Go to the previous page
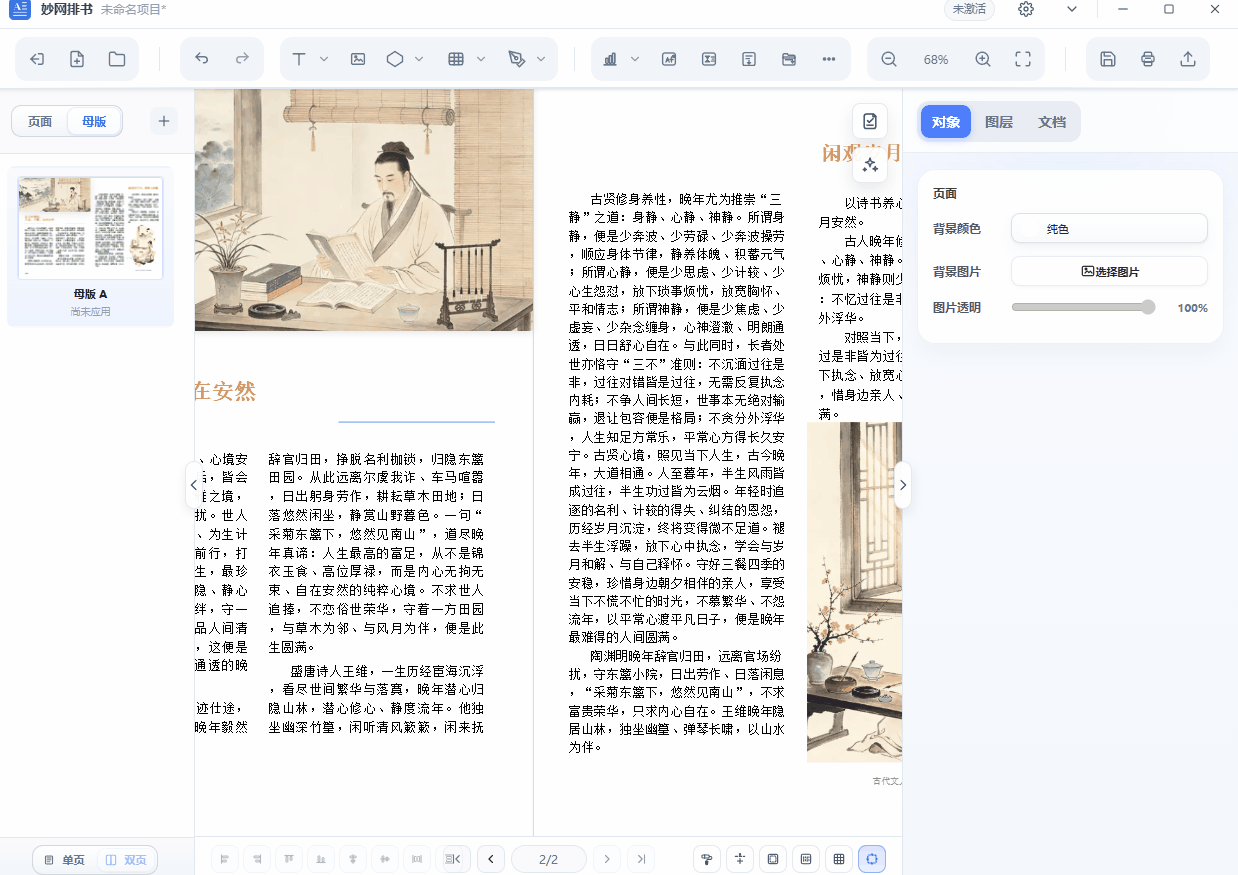Screen dimensions: 1238x875 (490, 859)
